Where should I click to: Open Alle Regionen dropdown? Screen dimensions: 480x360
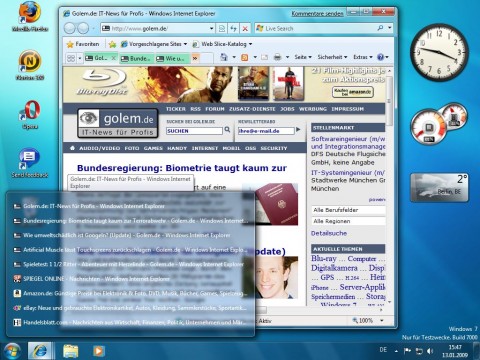coord(348,221)
